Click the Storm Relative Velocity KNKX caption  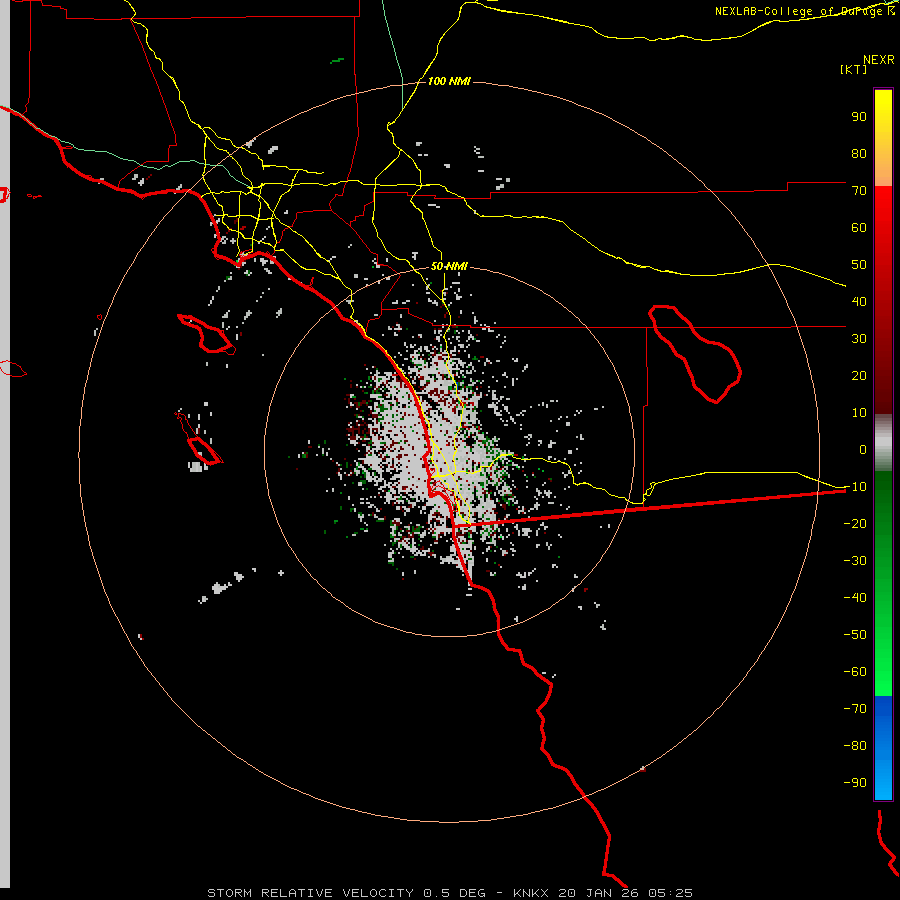point(449,893)
